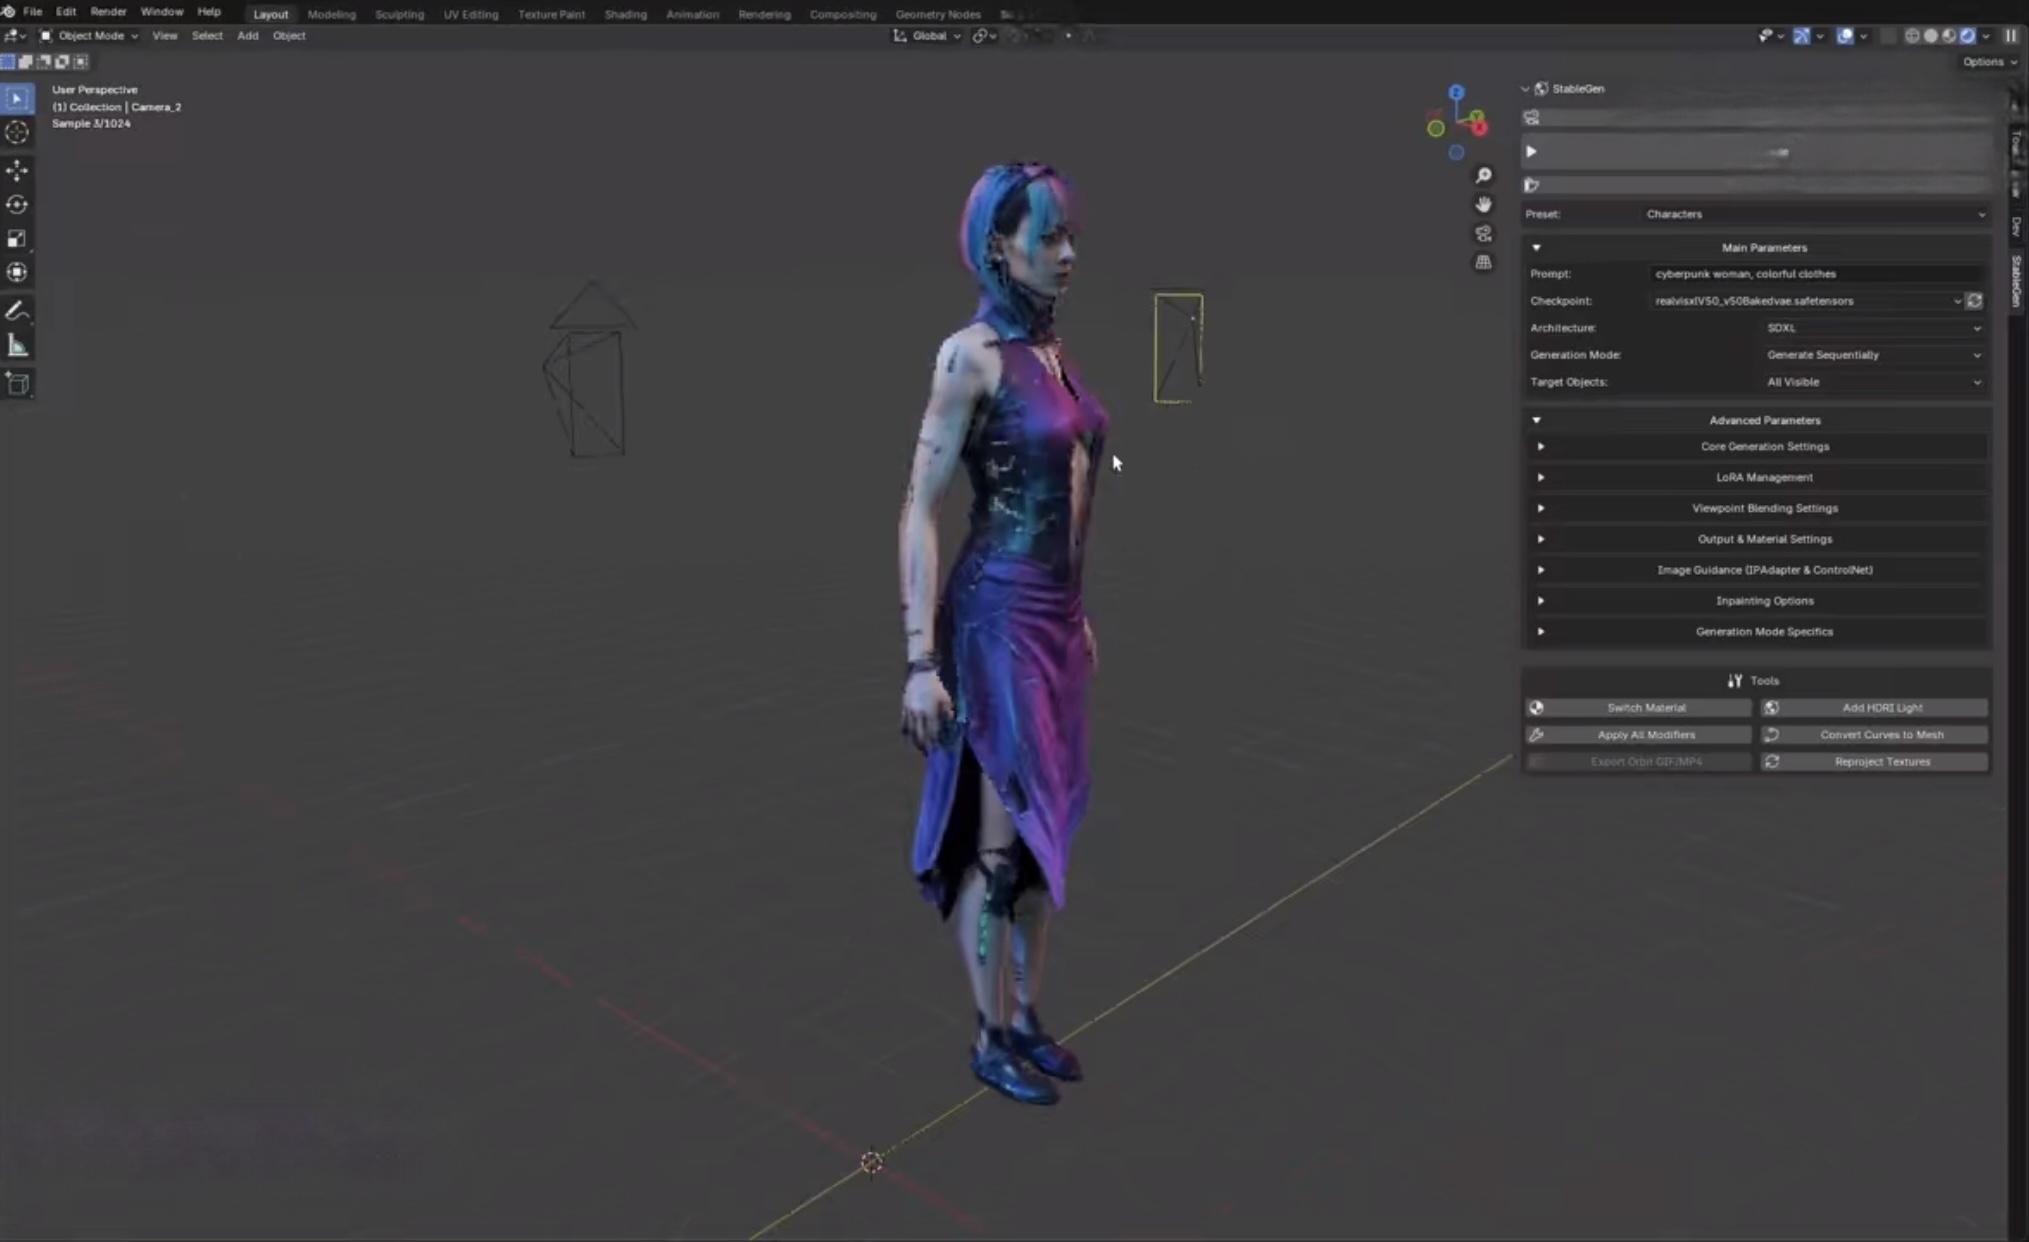Open the Architecture SDXL dropdown
The image size is (2029, 1242).
tap(1872, 328)
